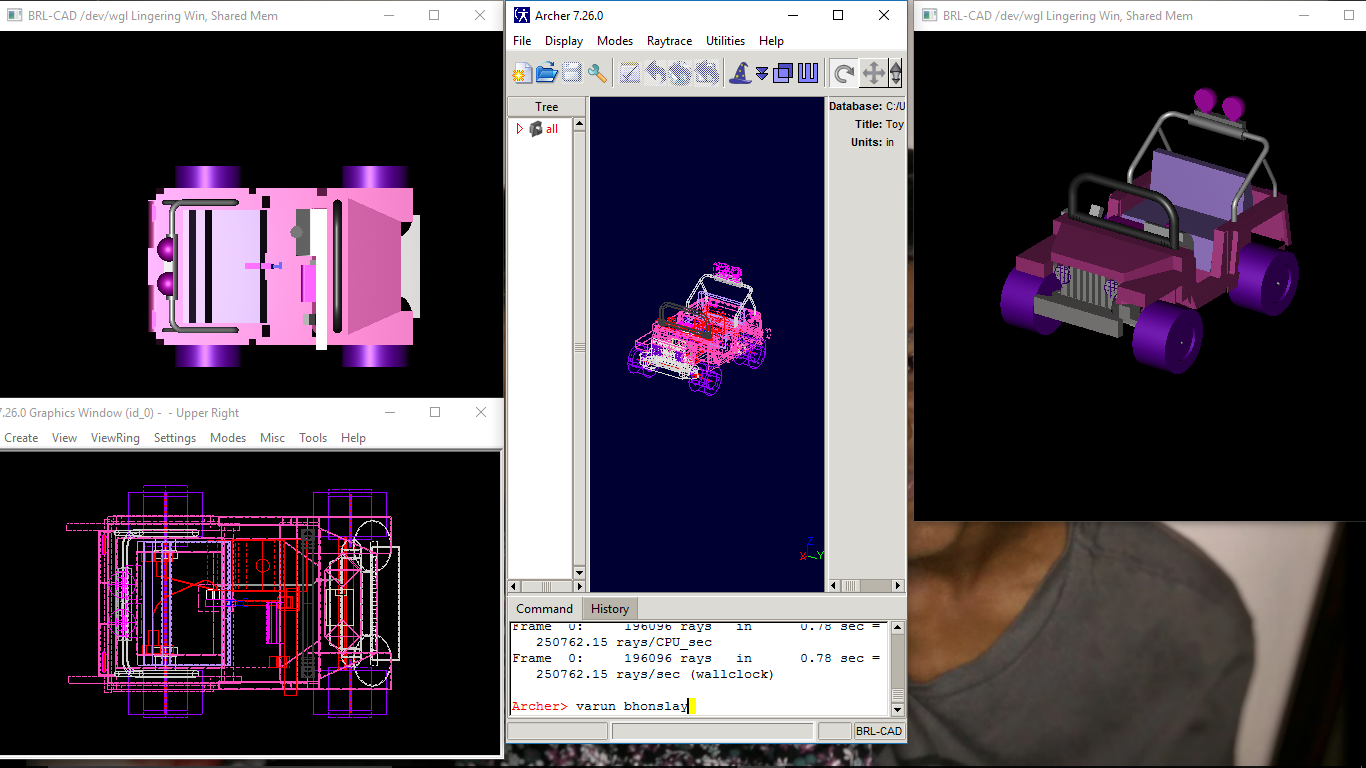Click the combination icon beside 'all'
Viewport: 1366px width, 768px height.
coord(536,129)
